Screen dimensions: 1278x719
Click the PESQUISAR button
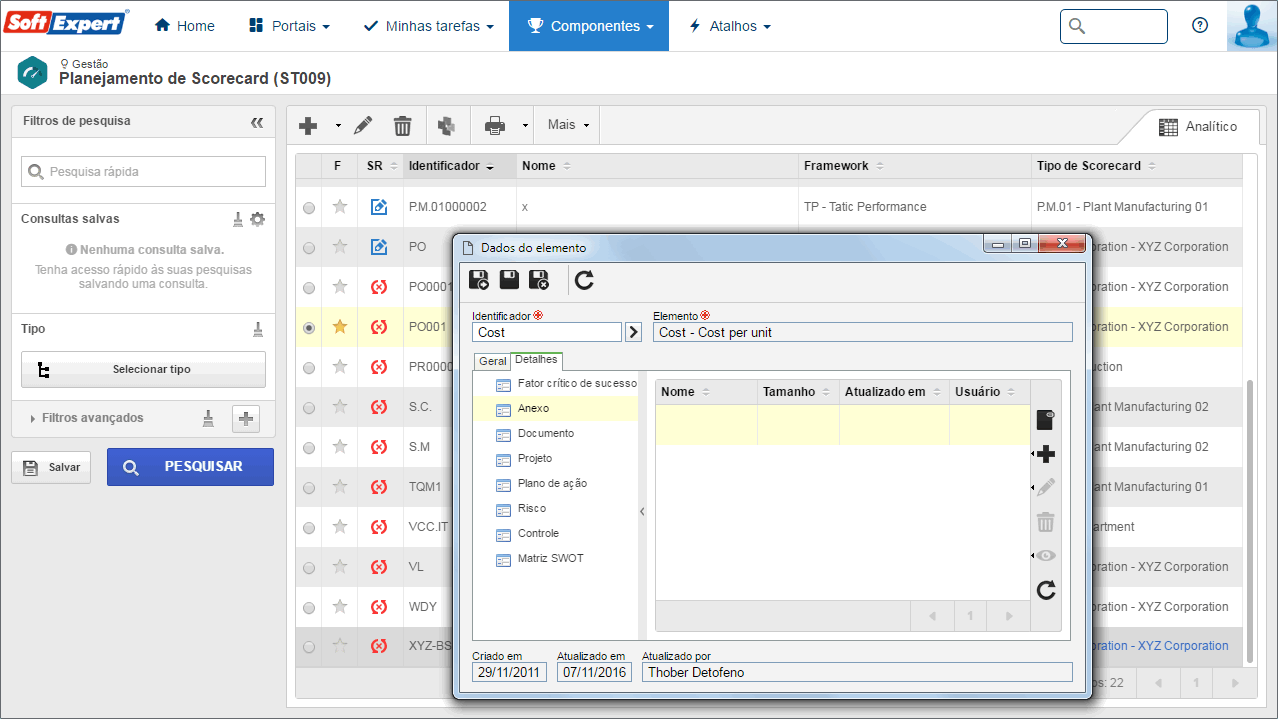pyautogui.click(x=190, y=467)
